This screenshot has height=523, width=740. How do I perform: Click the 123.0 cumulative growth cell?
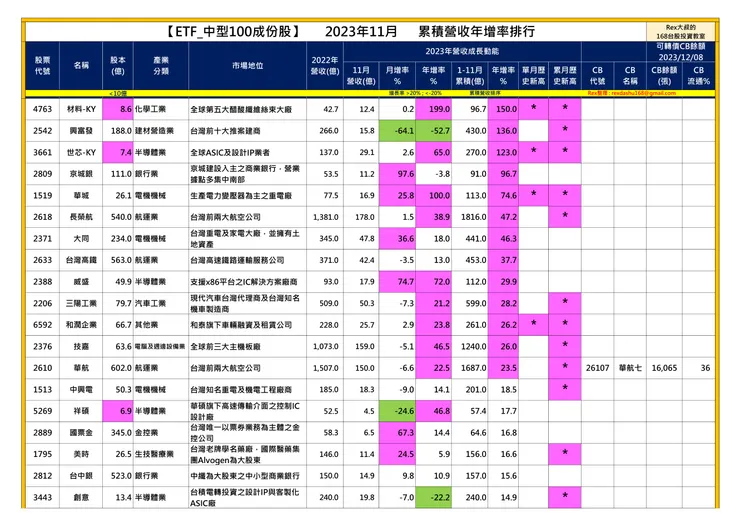(x=503, y=152)
